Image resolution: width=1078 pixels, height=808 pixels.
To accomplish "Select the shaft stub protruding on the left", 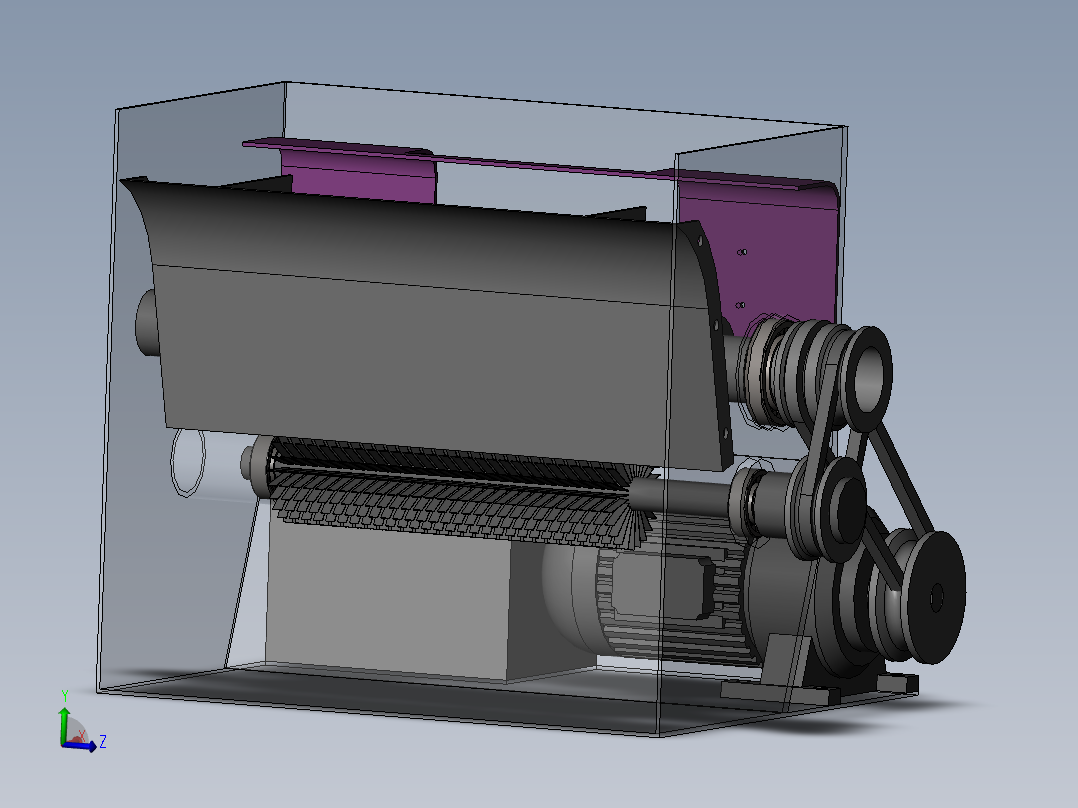I will click(147, 323).
